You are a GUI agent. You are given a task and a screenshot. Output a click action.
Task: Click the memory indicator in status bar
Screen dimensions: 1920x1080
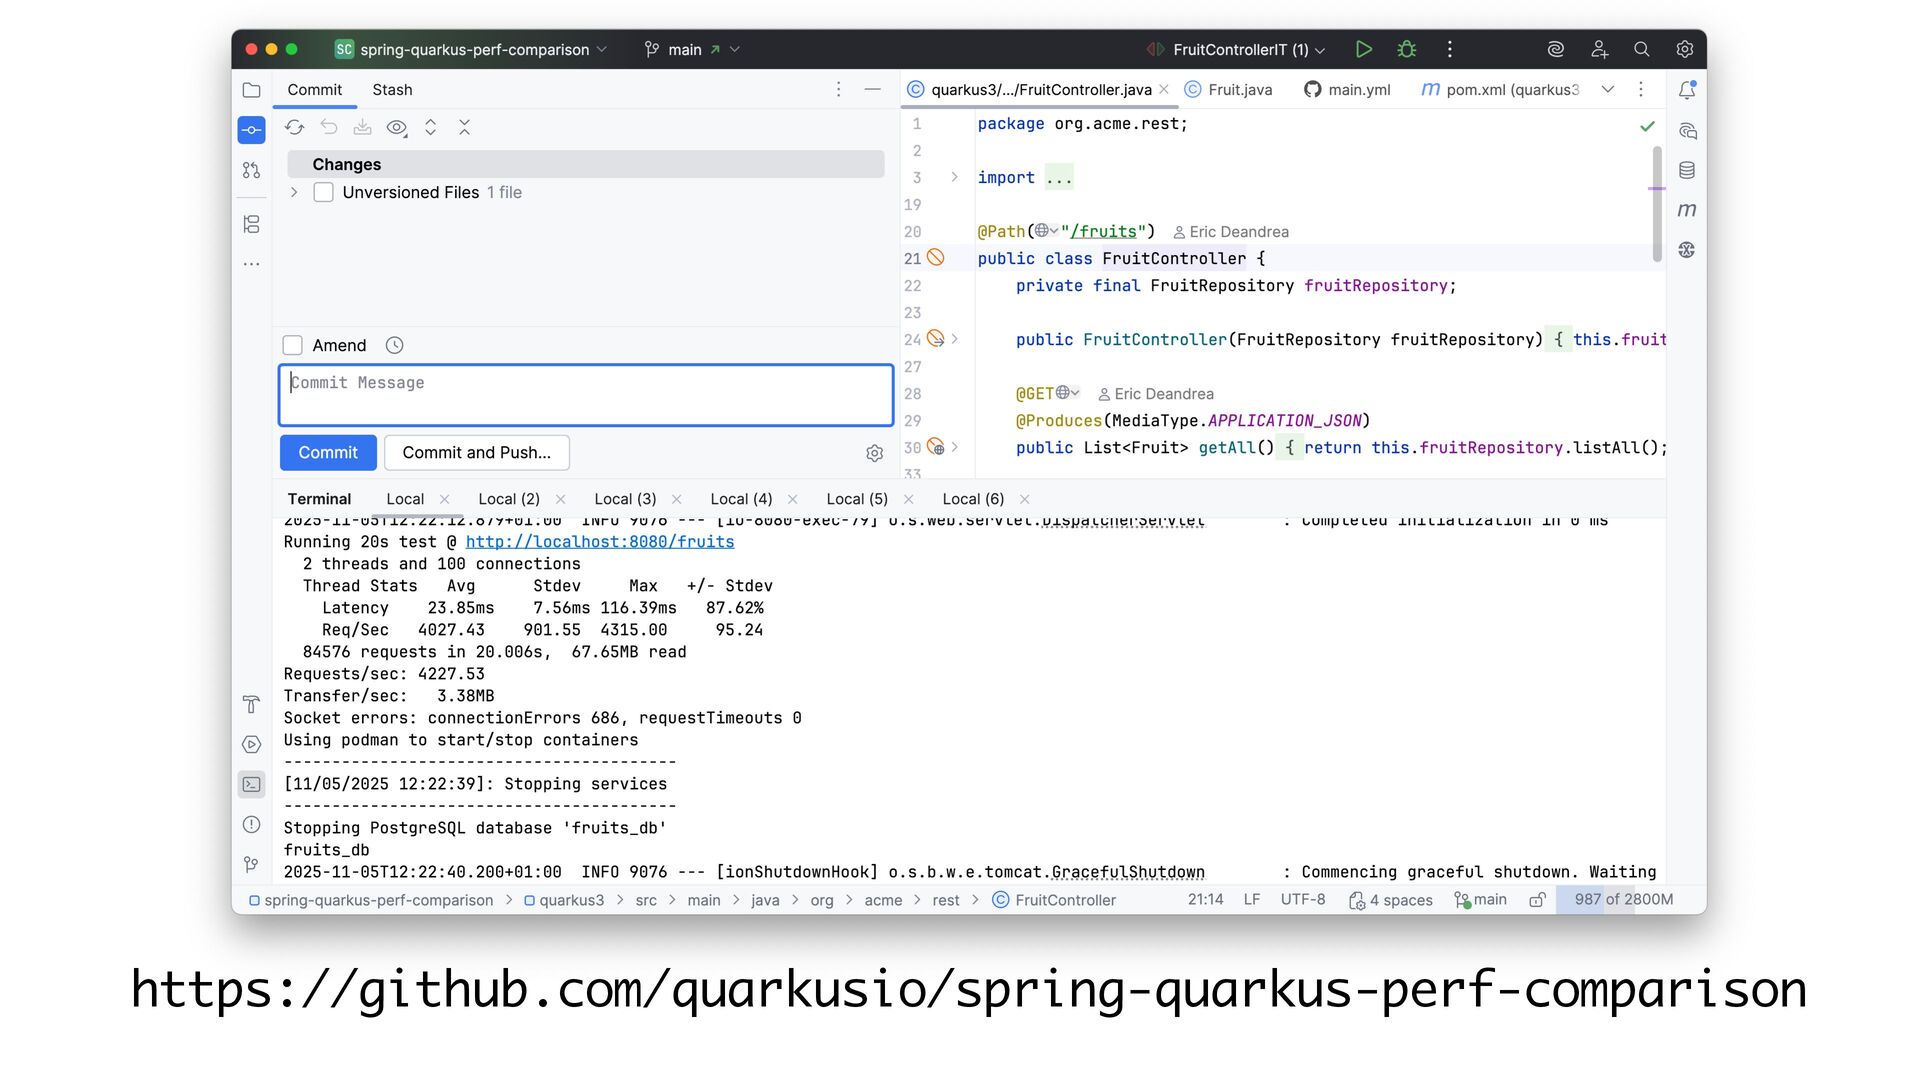coord(1622,899)
